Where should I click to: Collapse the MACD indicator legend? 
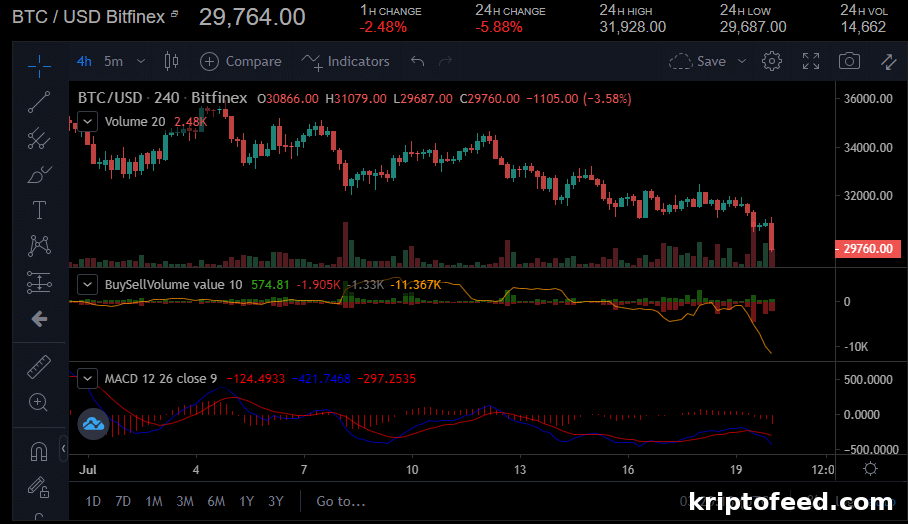[87, 379]
